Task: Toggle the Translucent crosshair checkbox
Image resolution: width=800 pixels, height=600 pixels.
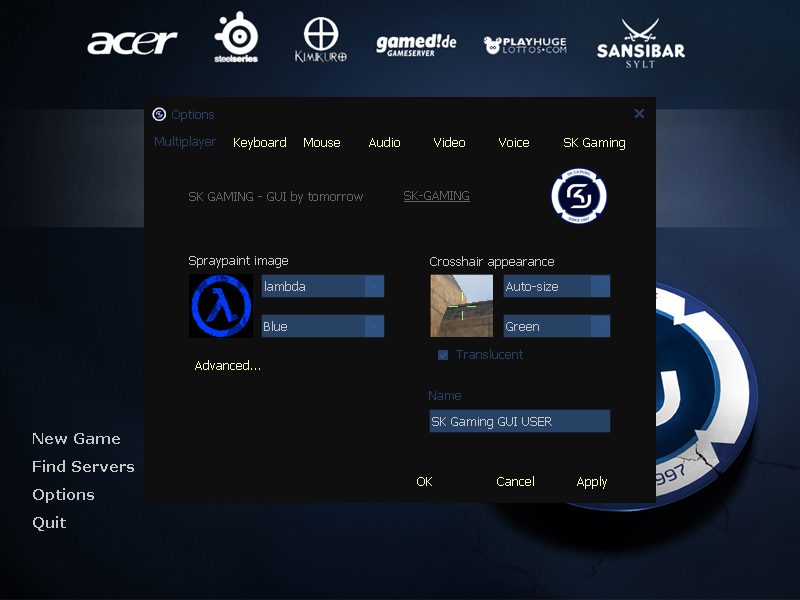Action: 443,355
